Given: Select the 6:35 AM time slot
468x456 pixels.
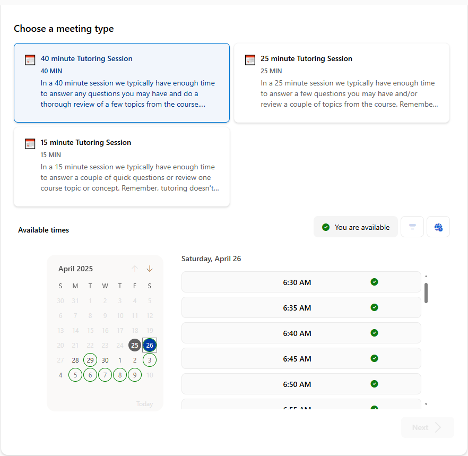Looking at the screenshot, I should [x=301, y=308].
